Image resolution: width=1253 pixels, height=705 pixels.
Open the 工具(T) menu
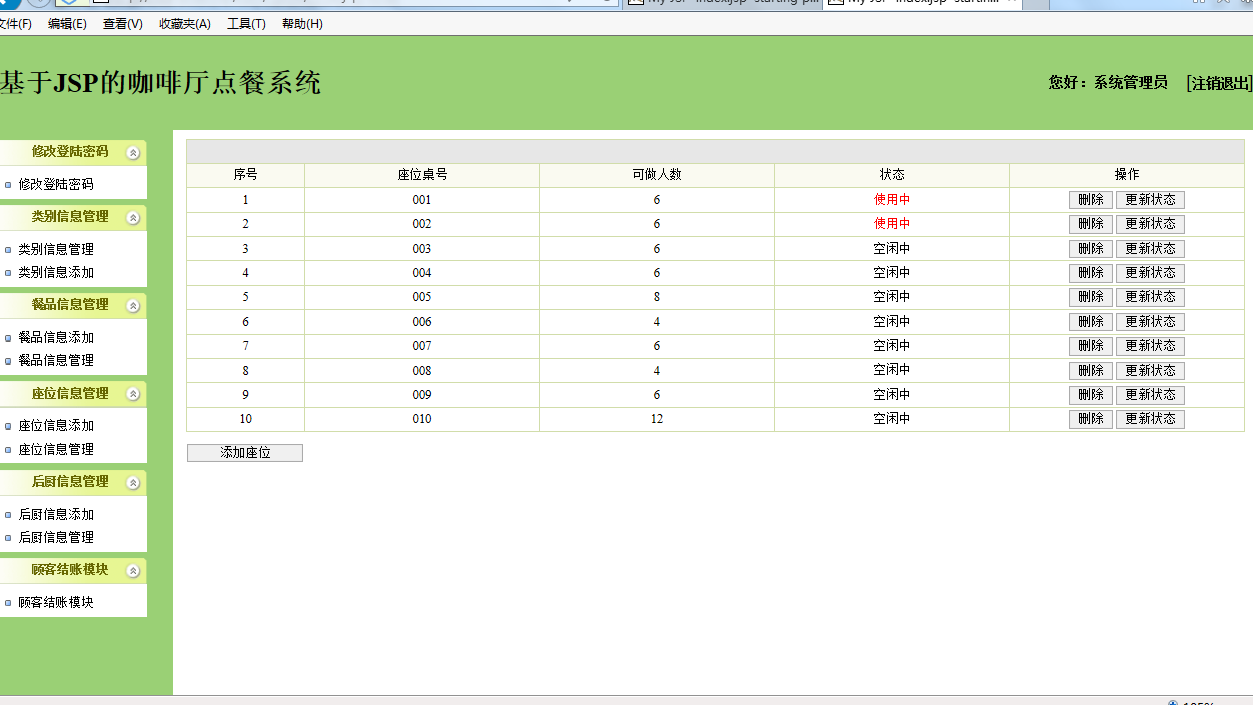246,24
